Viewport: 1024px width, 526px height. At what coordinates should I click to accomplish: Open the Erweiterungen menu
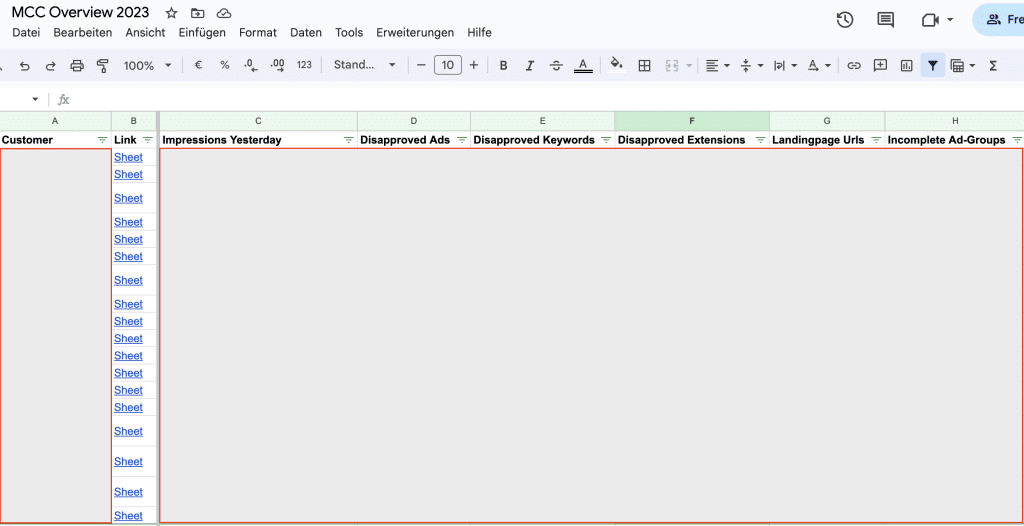[415, 32]
